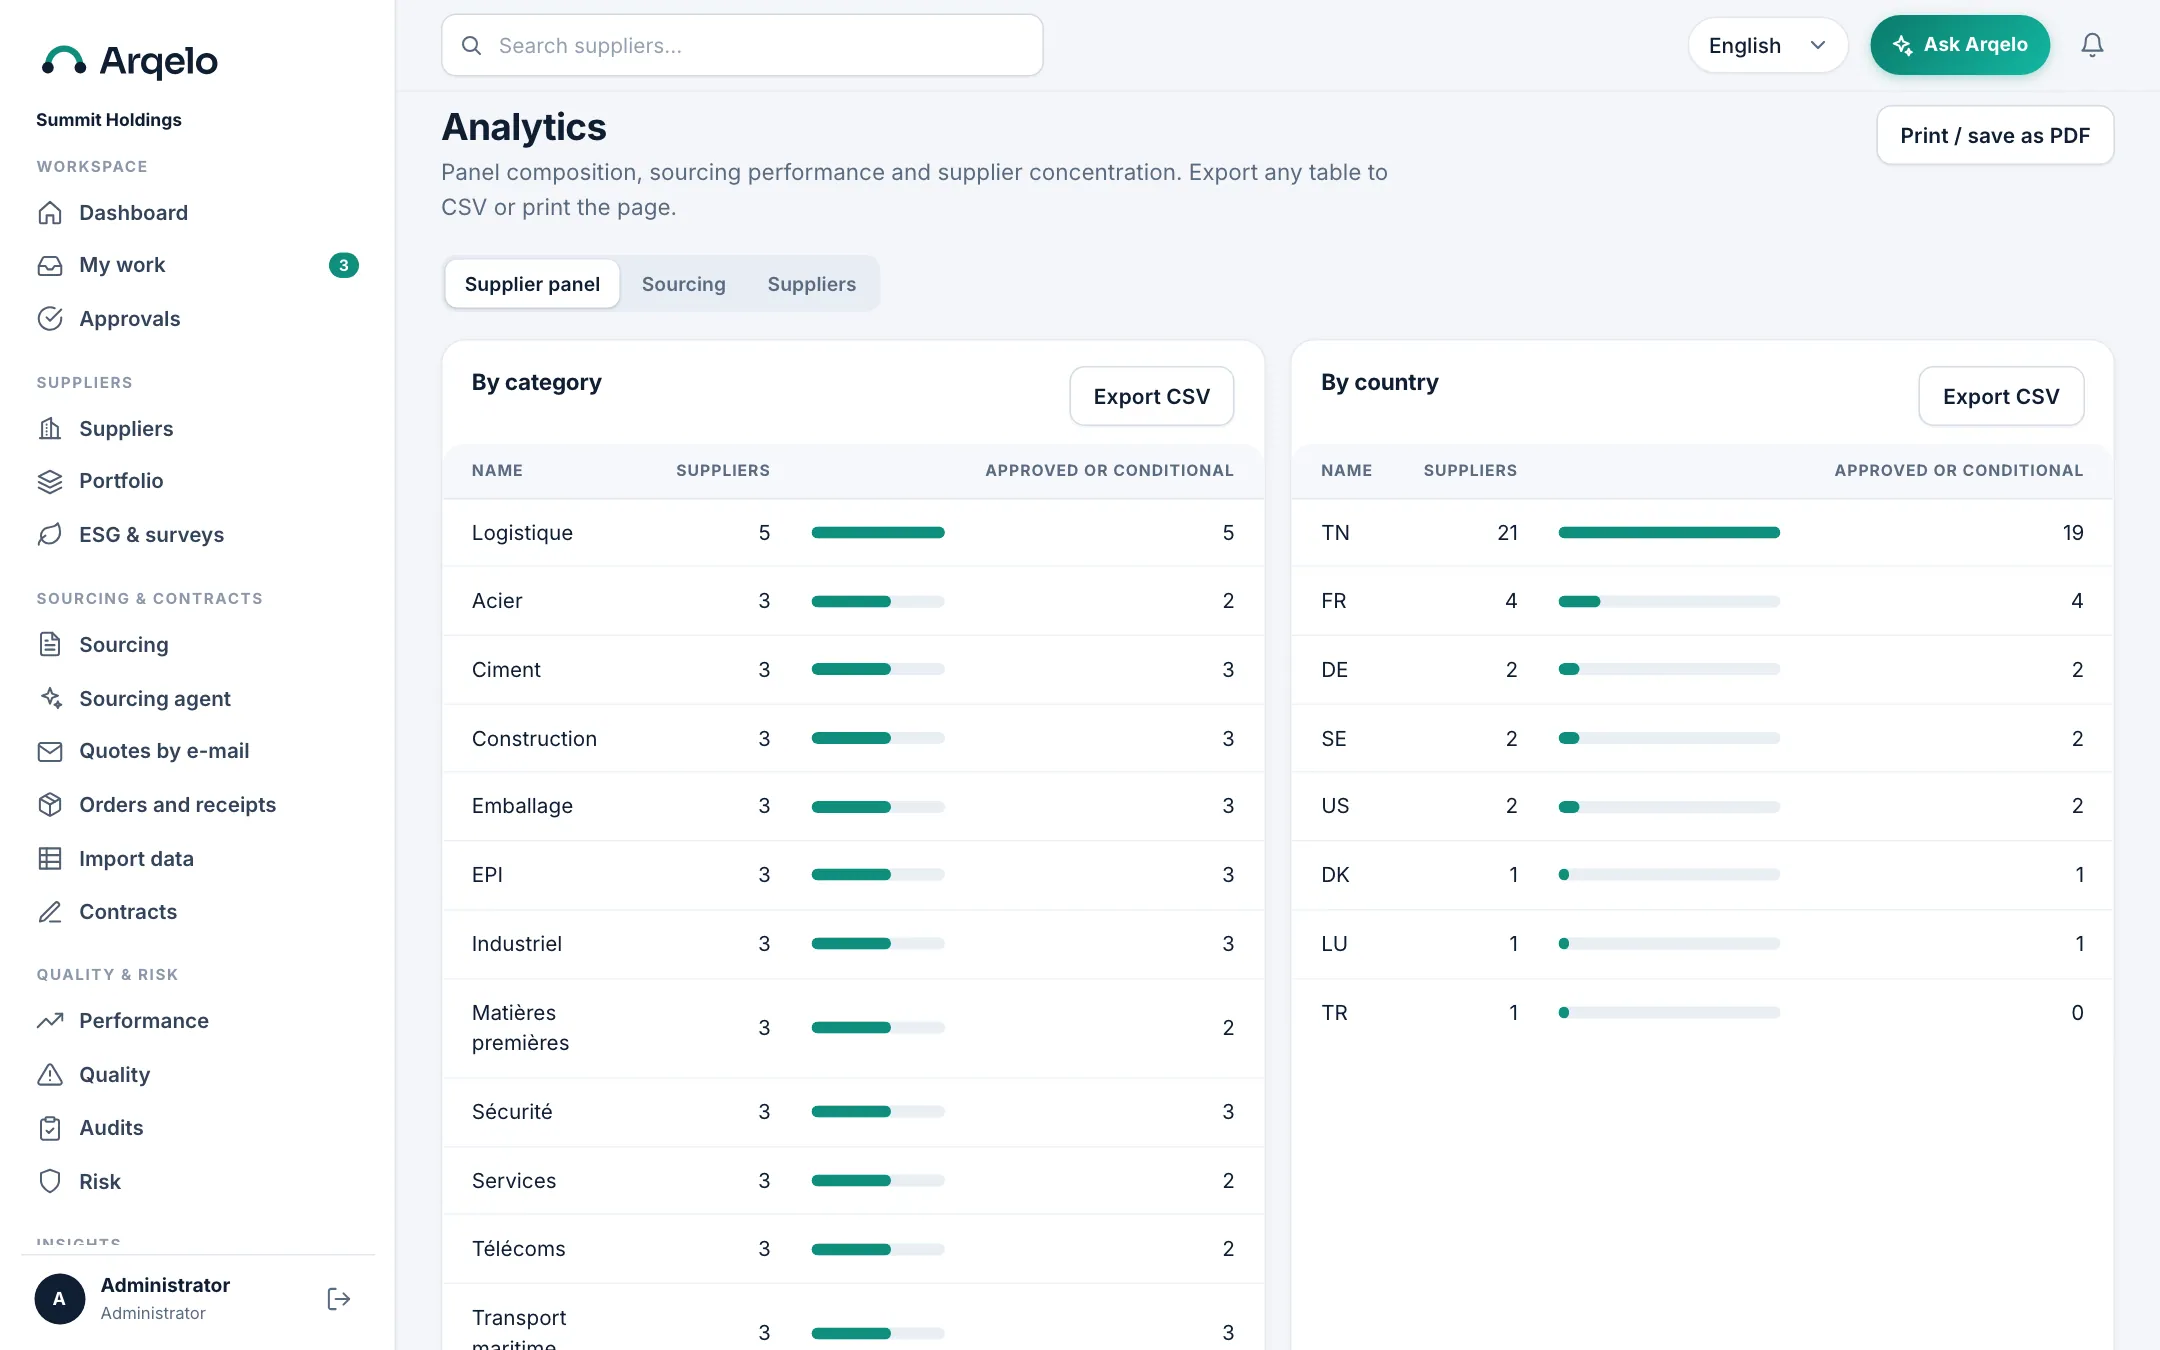Switch to the Sourcing analytics tab

click(x=684, y=284)
